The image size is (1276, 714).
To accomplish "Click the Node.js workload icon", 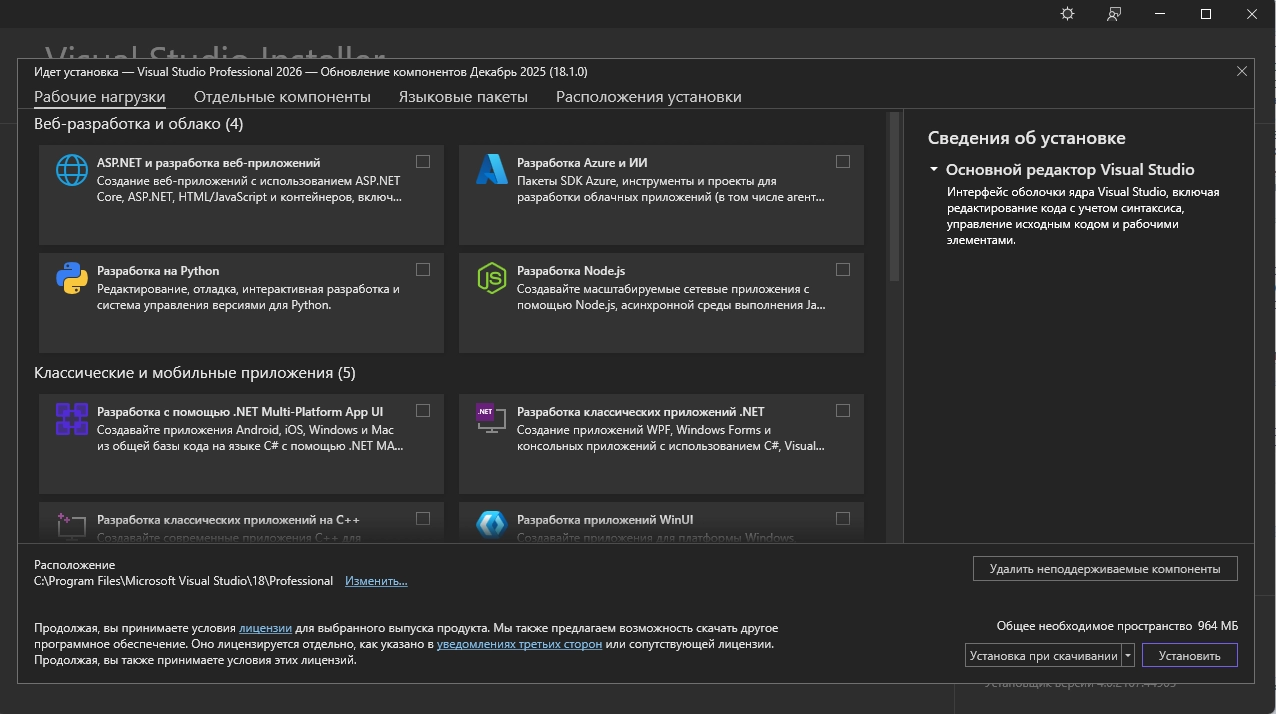I will coord(492,279).
